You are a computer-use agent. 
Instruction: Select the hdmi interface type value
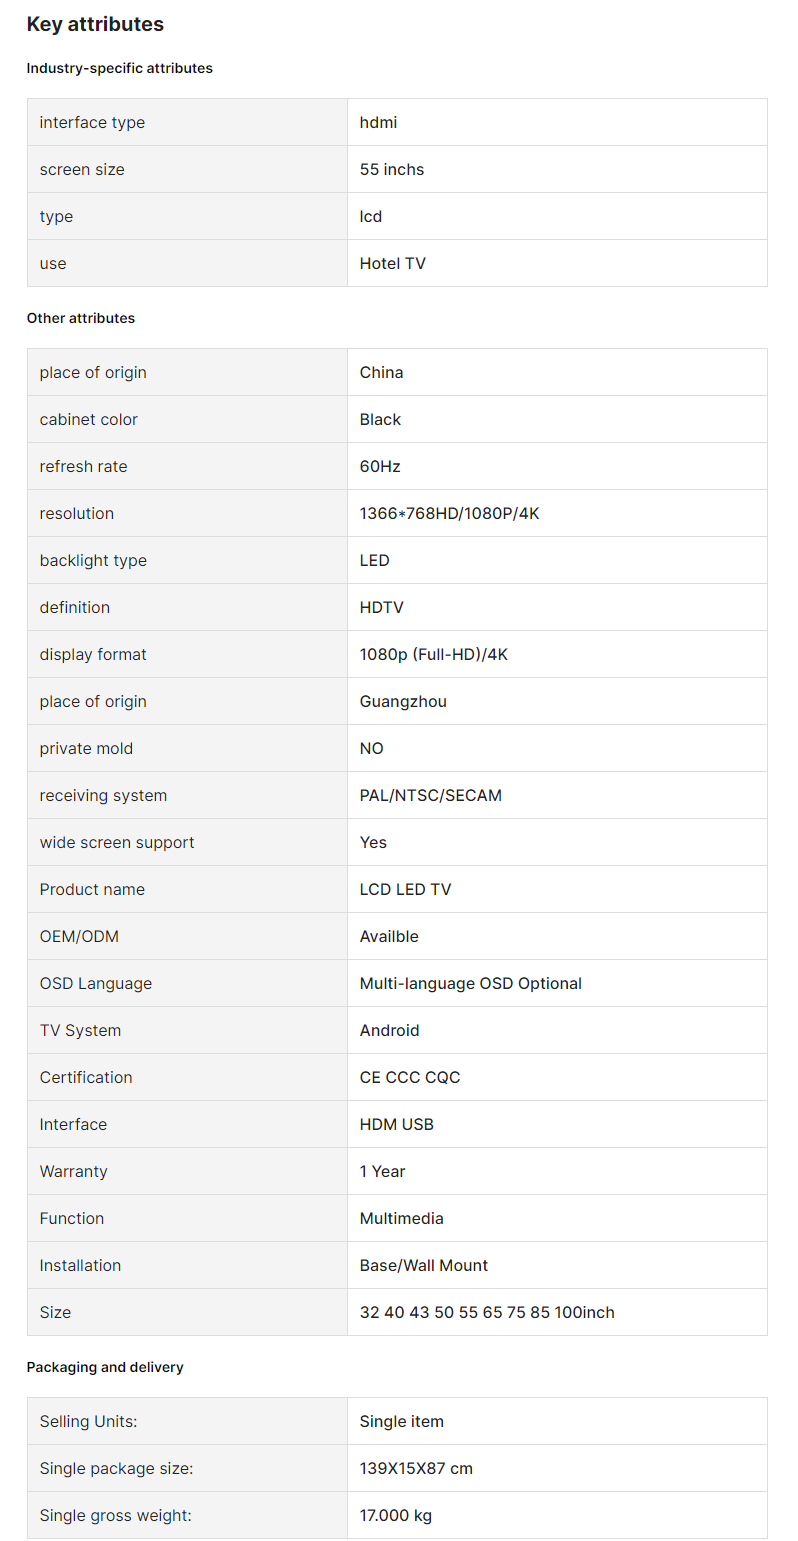click(378, 122)
